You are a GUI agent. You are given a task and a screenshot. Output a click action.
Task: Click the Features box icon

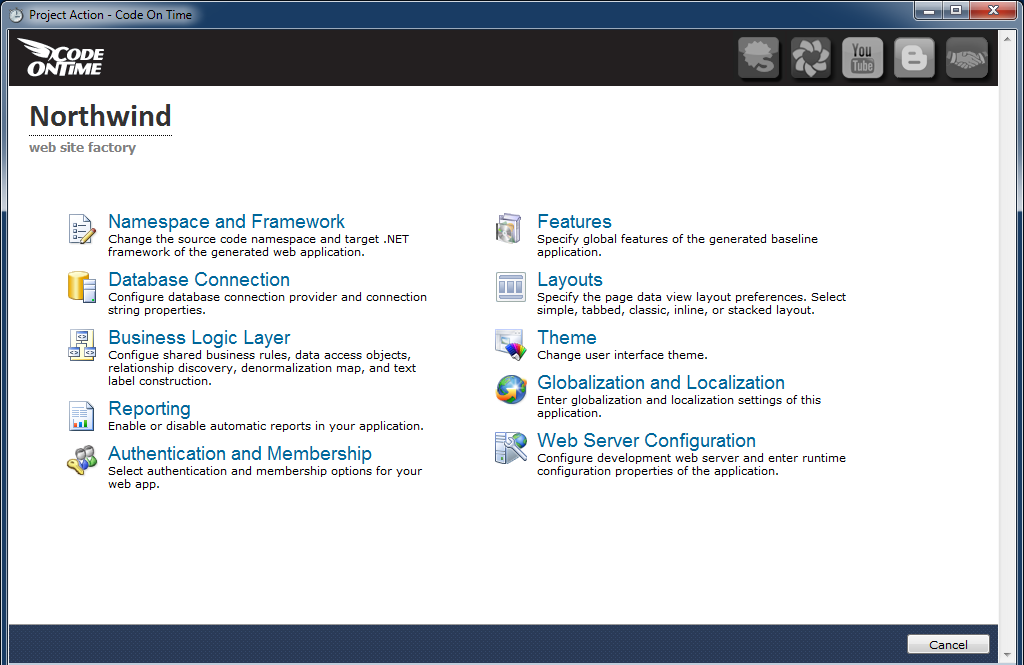(509, 229)
